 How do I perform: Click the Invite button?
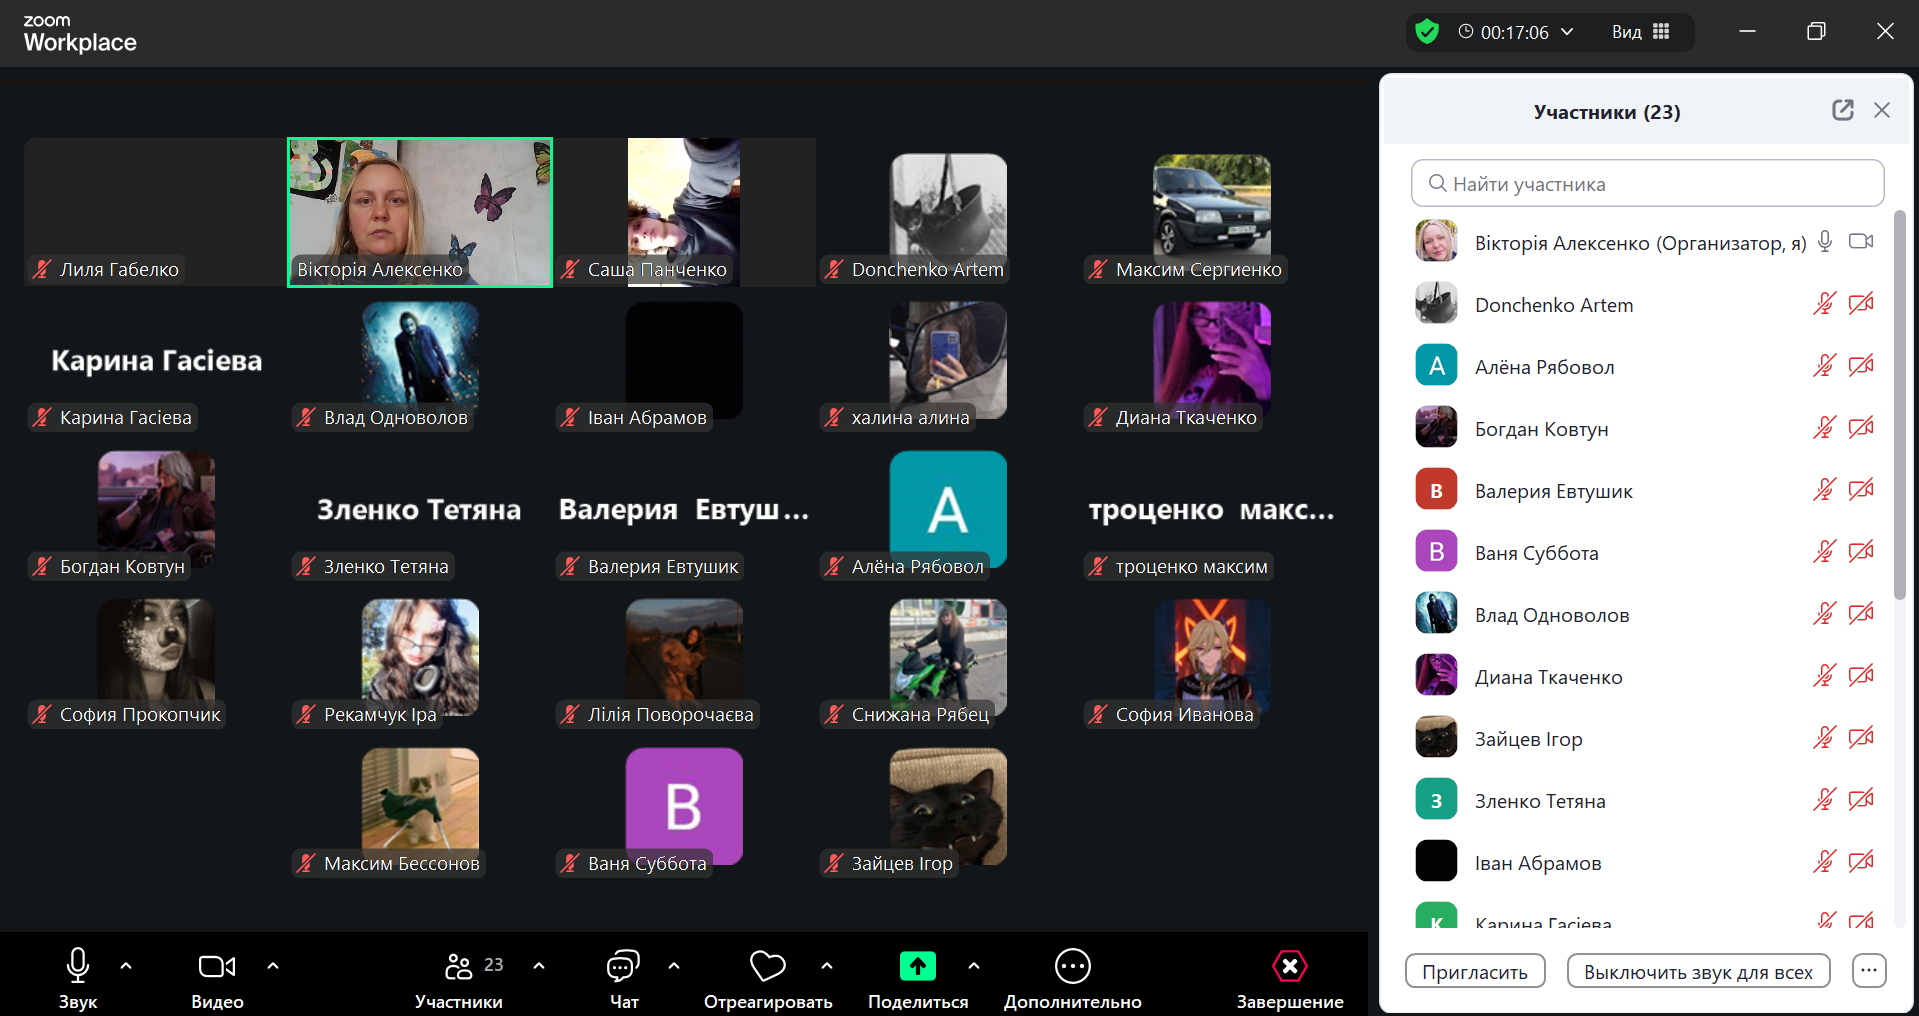pos(1474,972)
